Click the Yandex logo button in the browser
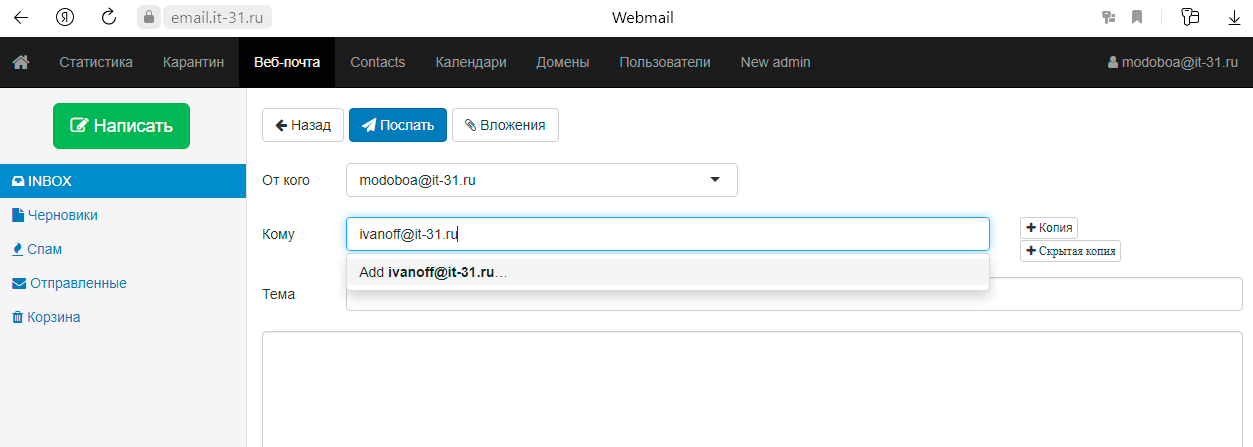 point(65,17)
